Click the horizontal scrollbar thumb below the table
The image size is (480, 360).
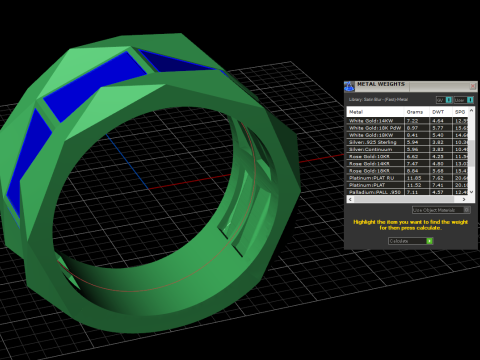(403, 199)
